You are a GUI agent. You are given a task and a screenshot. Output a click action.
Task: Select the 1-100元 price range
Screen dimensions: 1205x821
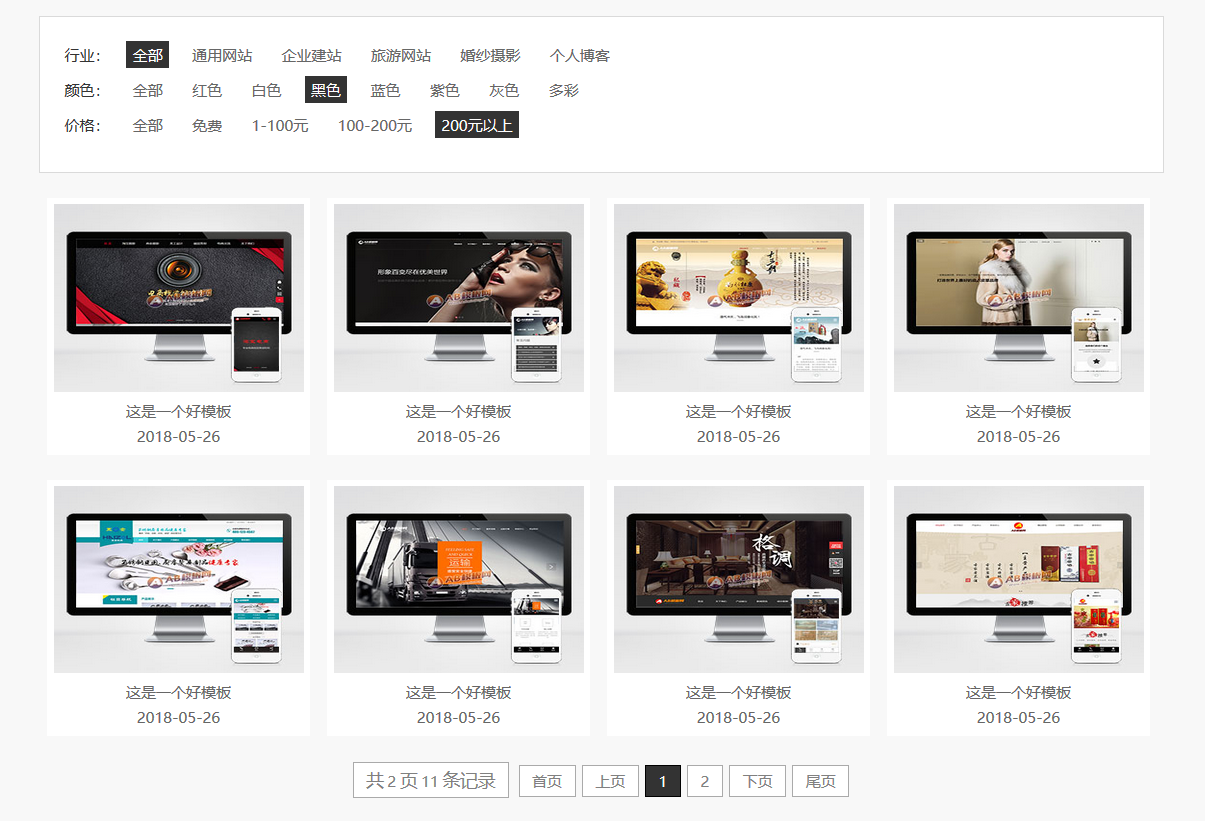click(x=280, y=125)
